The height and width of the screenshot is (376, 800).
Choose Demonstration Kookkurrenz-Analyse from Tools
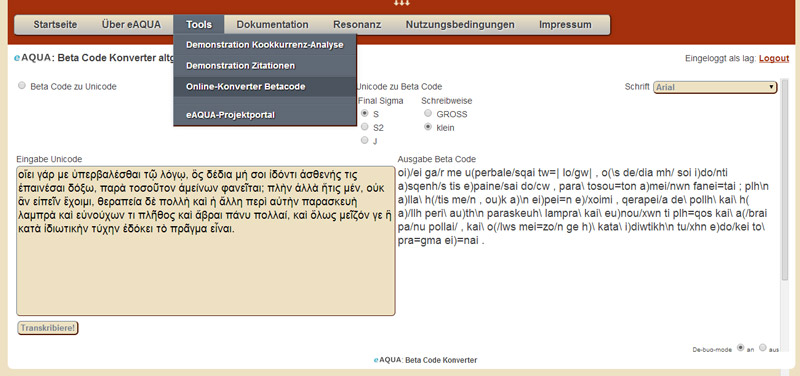point(265,45)
